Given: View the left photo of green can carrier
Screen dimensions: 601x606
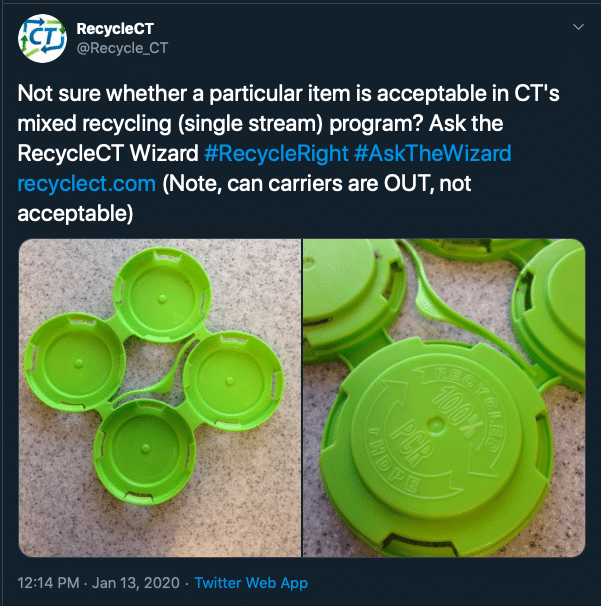Looking at the screenshot, I should (x=160, y=398).
